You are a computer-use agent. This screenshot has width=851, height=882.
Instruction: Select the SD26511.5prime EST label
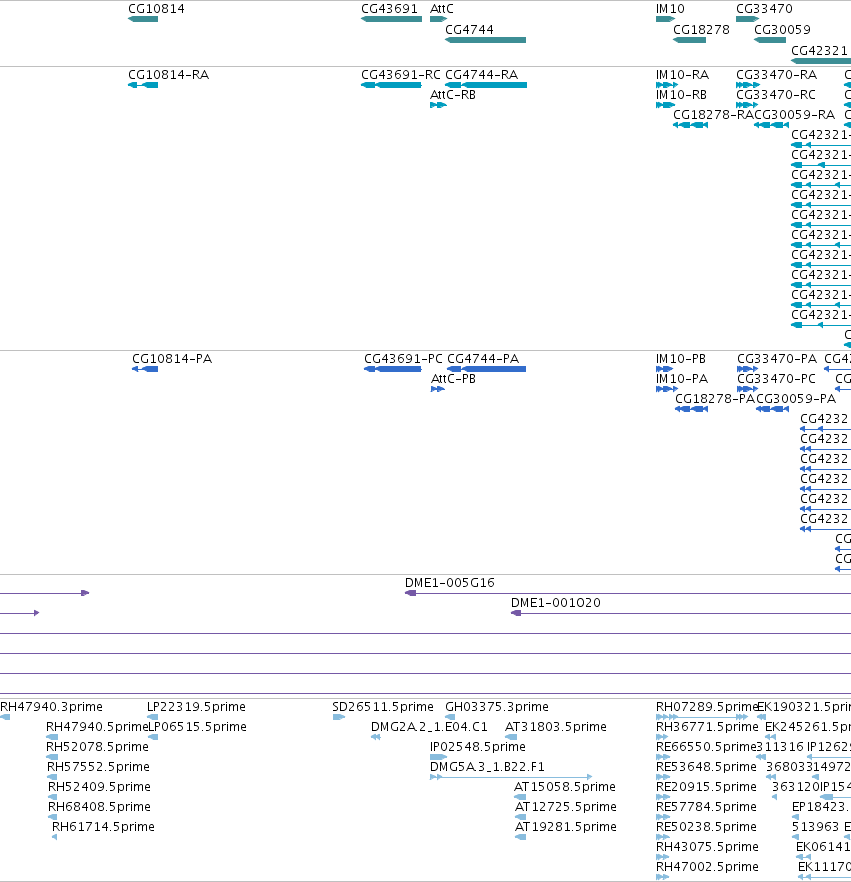click(383, 707)
